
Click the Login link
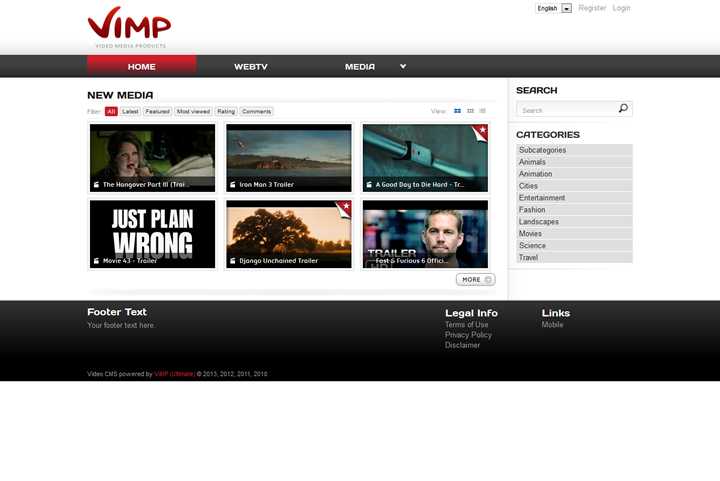621,8
